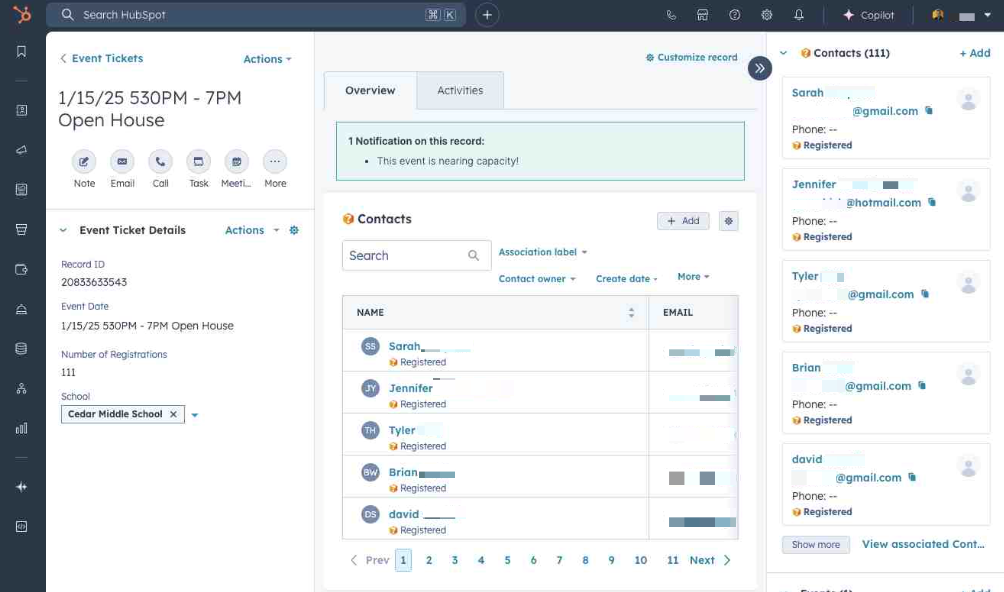1004x592 pixels.
Task: Open the calling phone icon in top bar
Action: [671, 15]
